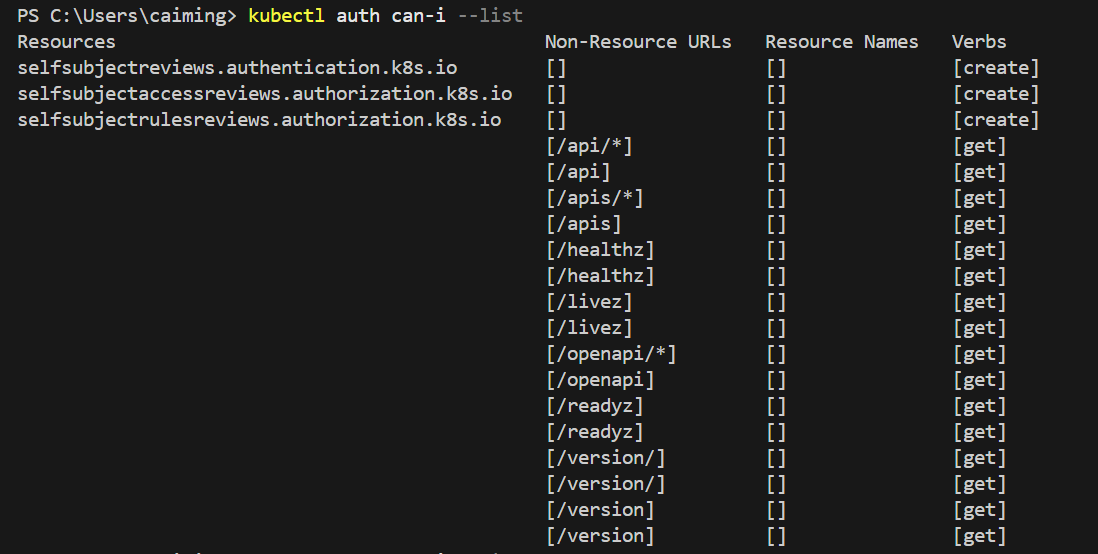Screen dimensions: 1098x554
Task: Select the Verbs column header
Action: tap(979, 42)
